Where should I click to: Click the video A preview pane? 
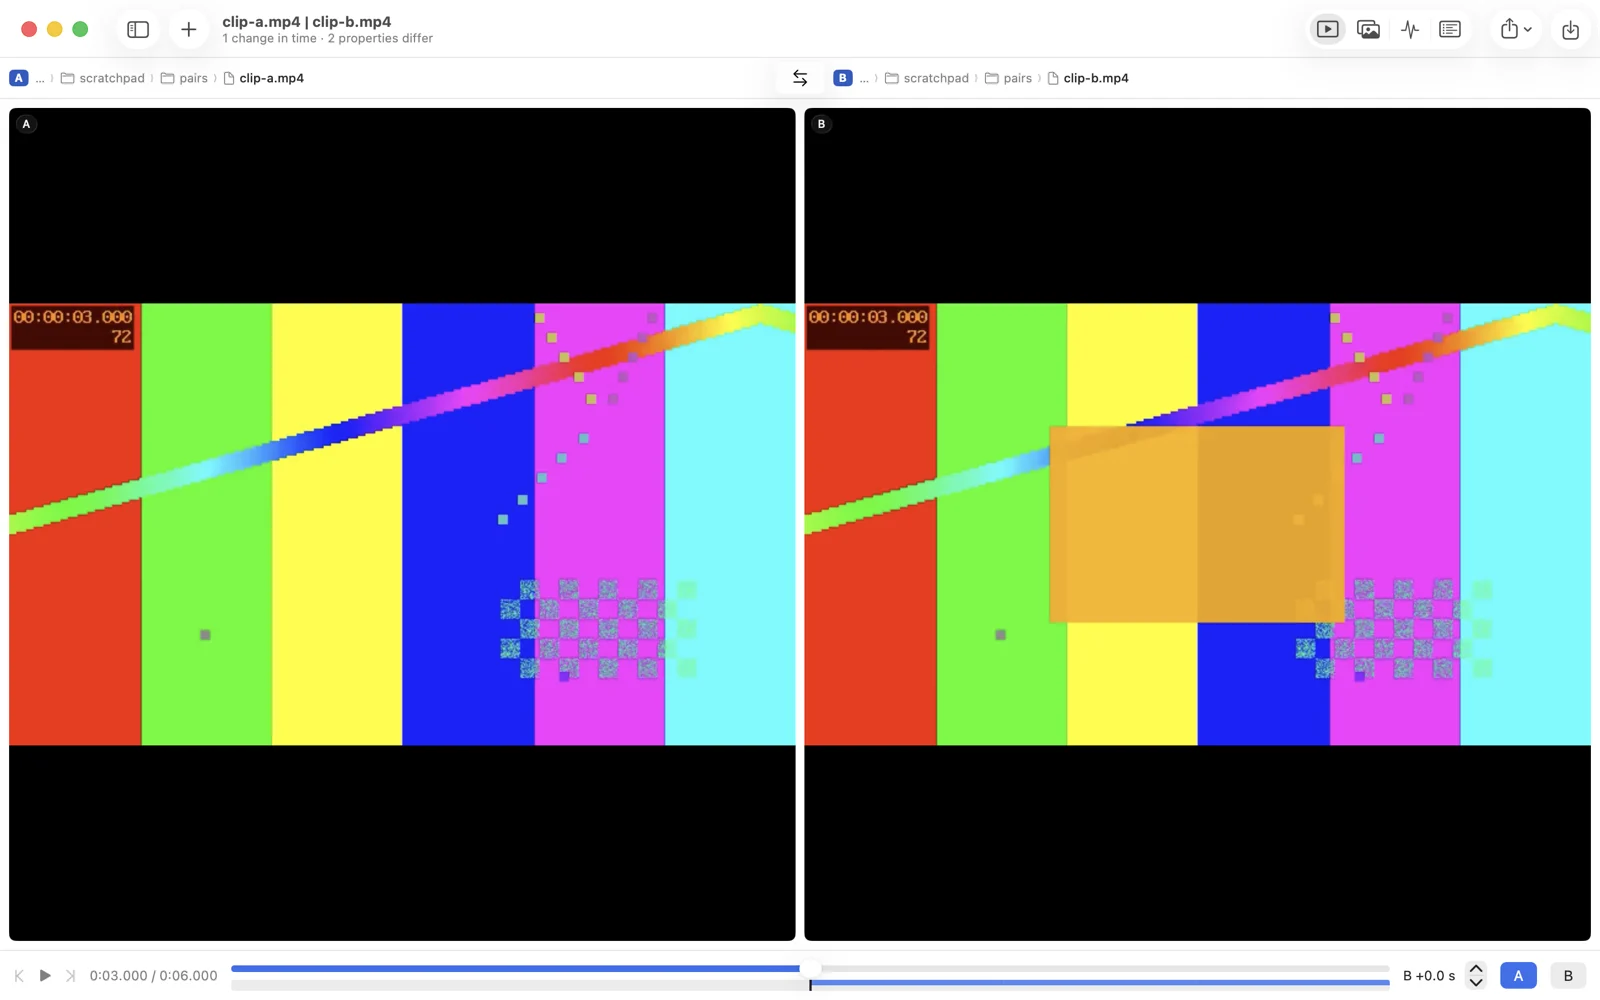click(402, 524)
